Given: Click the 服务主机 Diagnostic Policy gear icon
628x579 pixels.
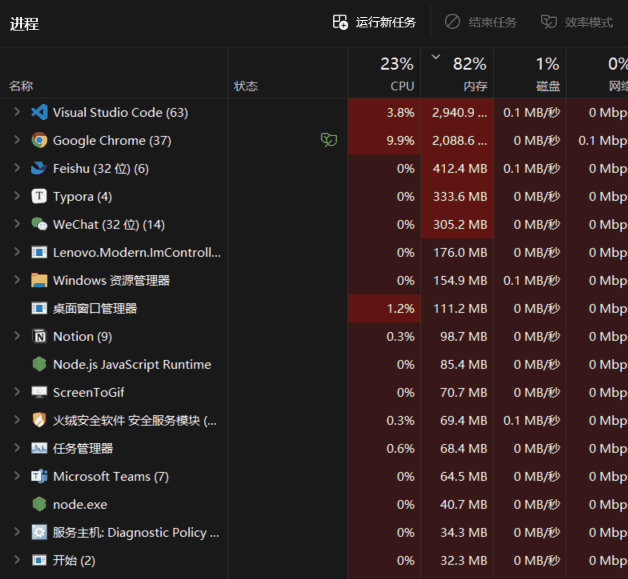Looking at the screenshot, I should pyautogui.click(x=39, y=532).
